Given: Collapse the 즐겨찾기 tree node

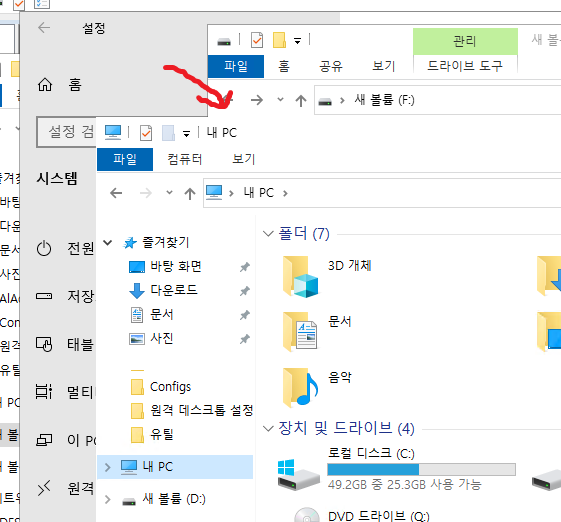Looking at the screenshot, I should 107,243.
